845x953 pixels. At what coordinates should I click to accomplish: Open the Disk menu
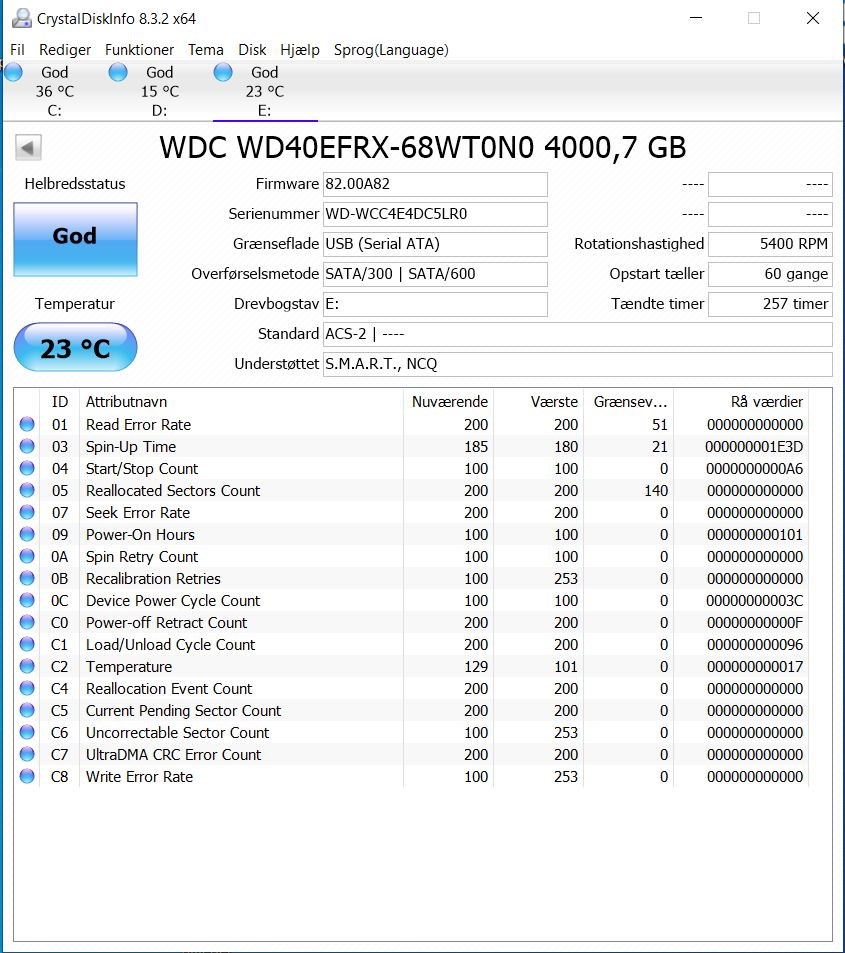click(252, 50)
